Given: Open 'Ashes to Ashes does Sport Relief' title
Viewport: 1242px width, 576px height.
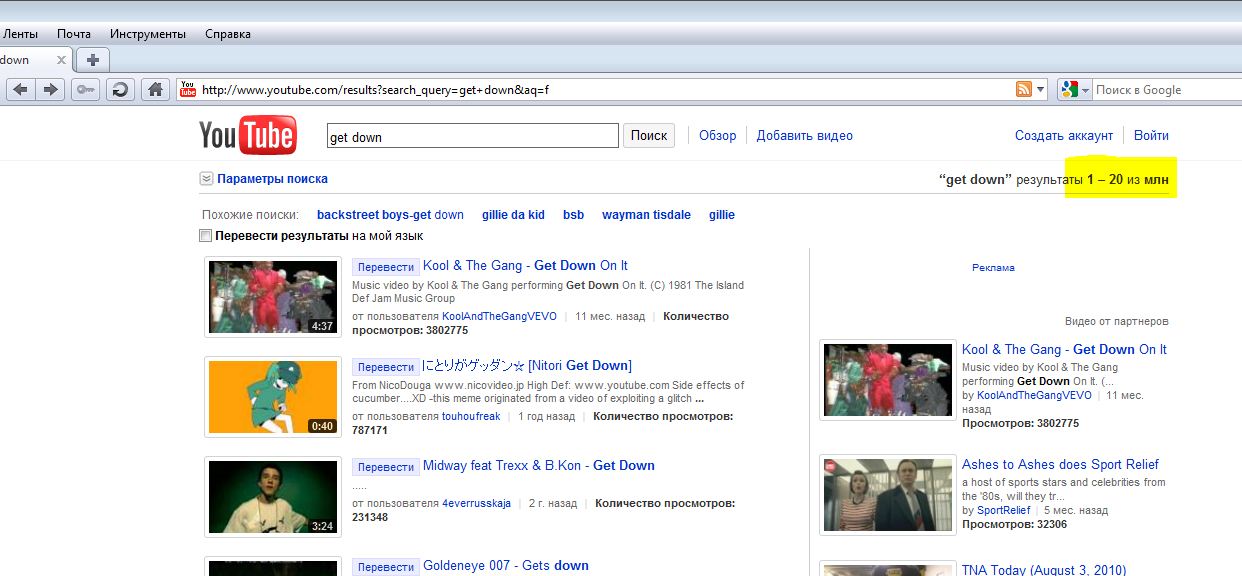Looking at the screenshot, I should pyautogui.click(x=1060, y=465).
